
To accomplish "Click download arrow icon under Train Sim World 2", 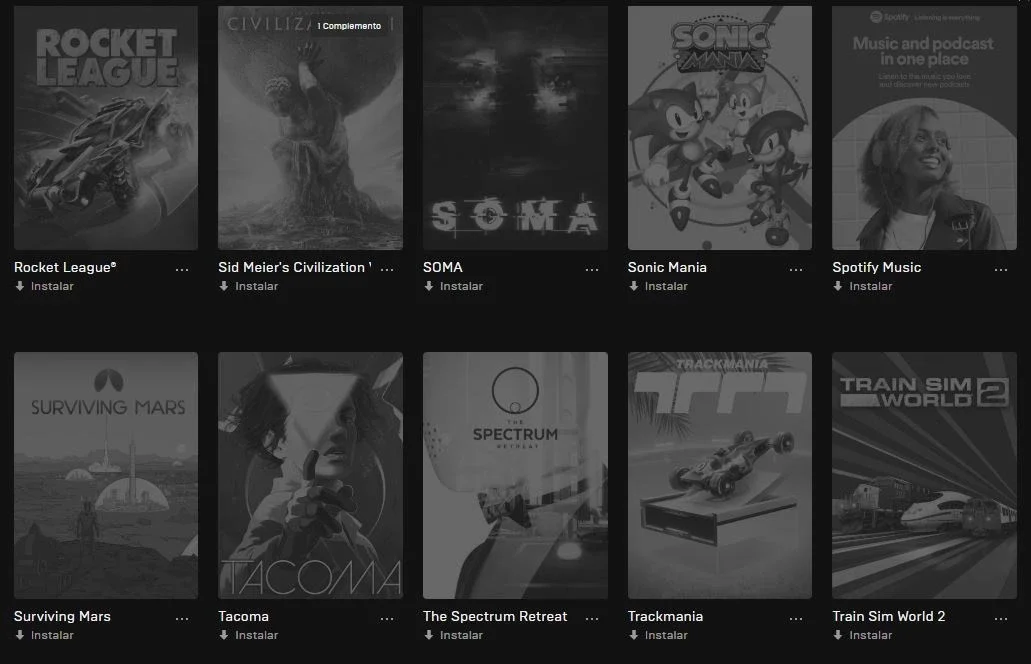I will click(x=838, y=635).
